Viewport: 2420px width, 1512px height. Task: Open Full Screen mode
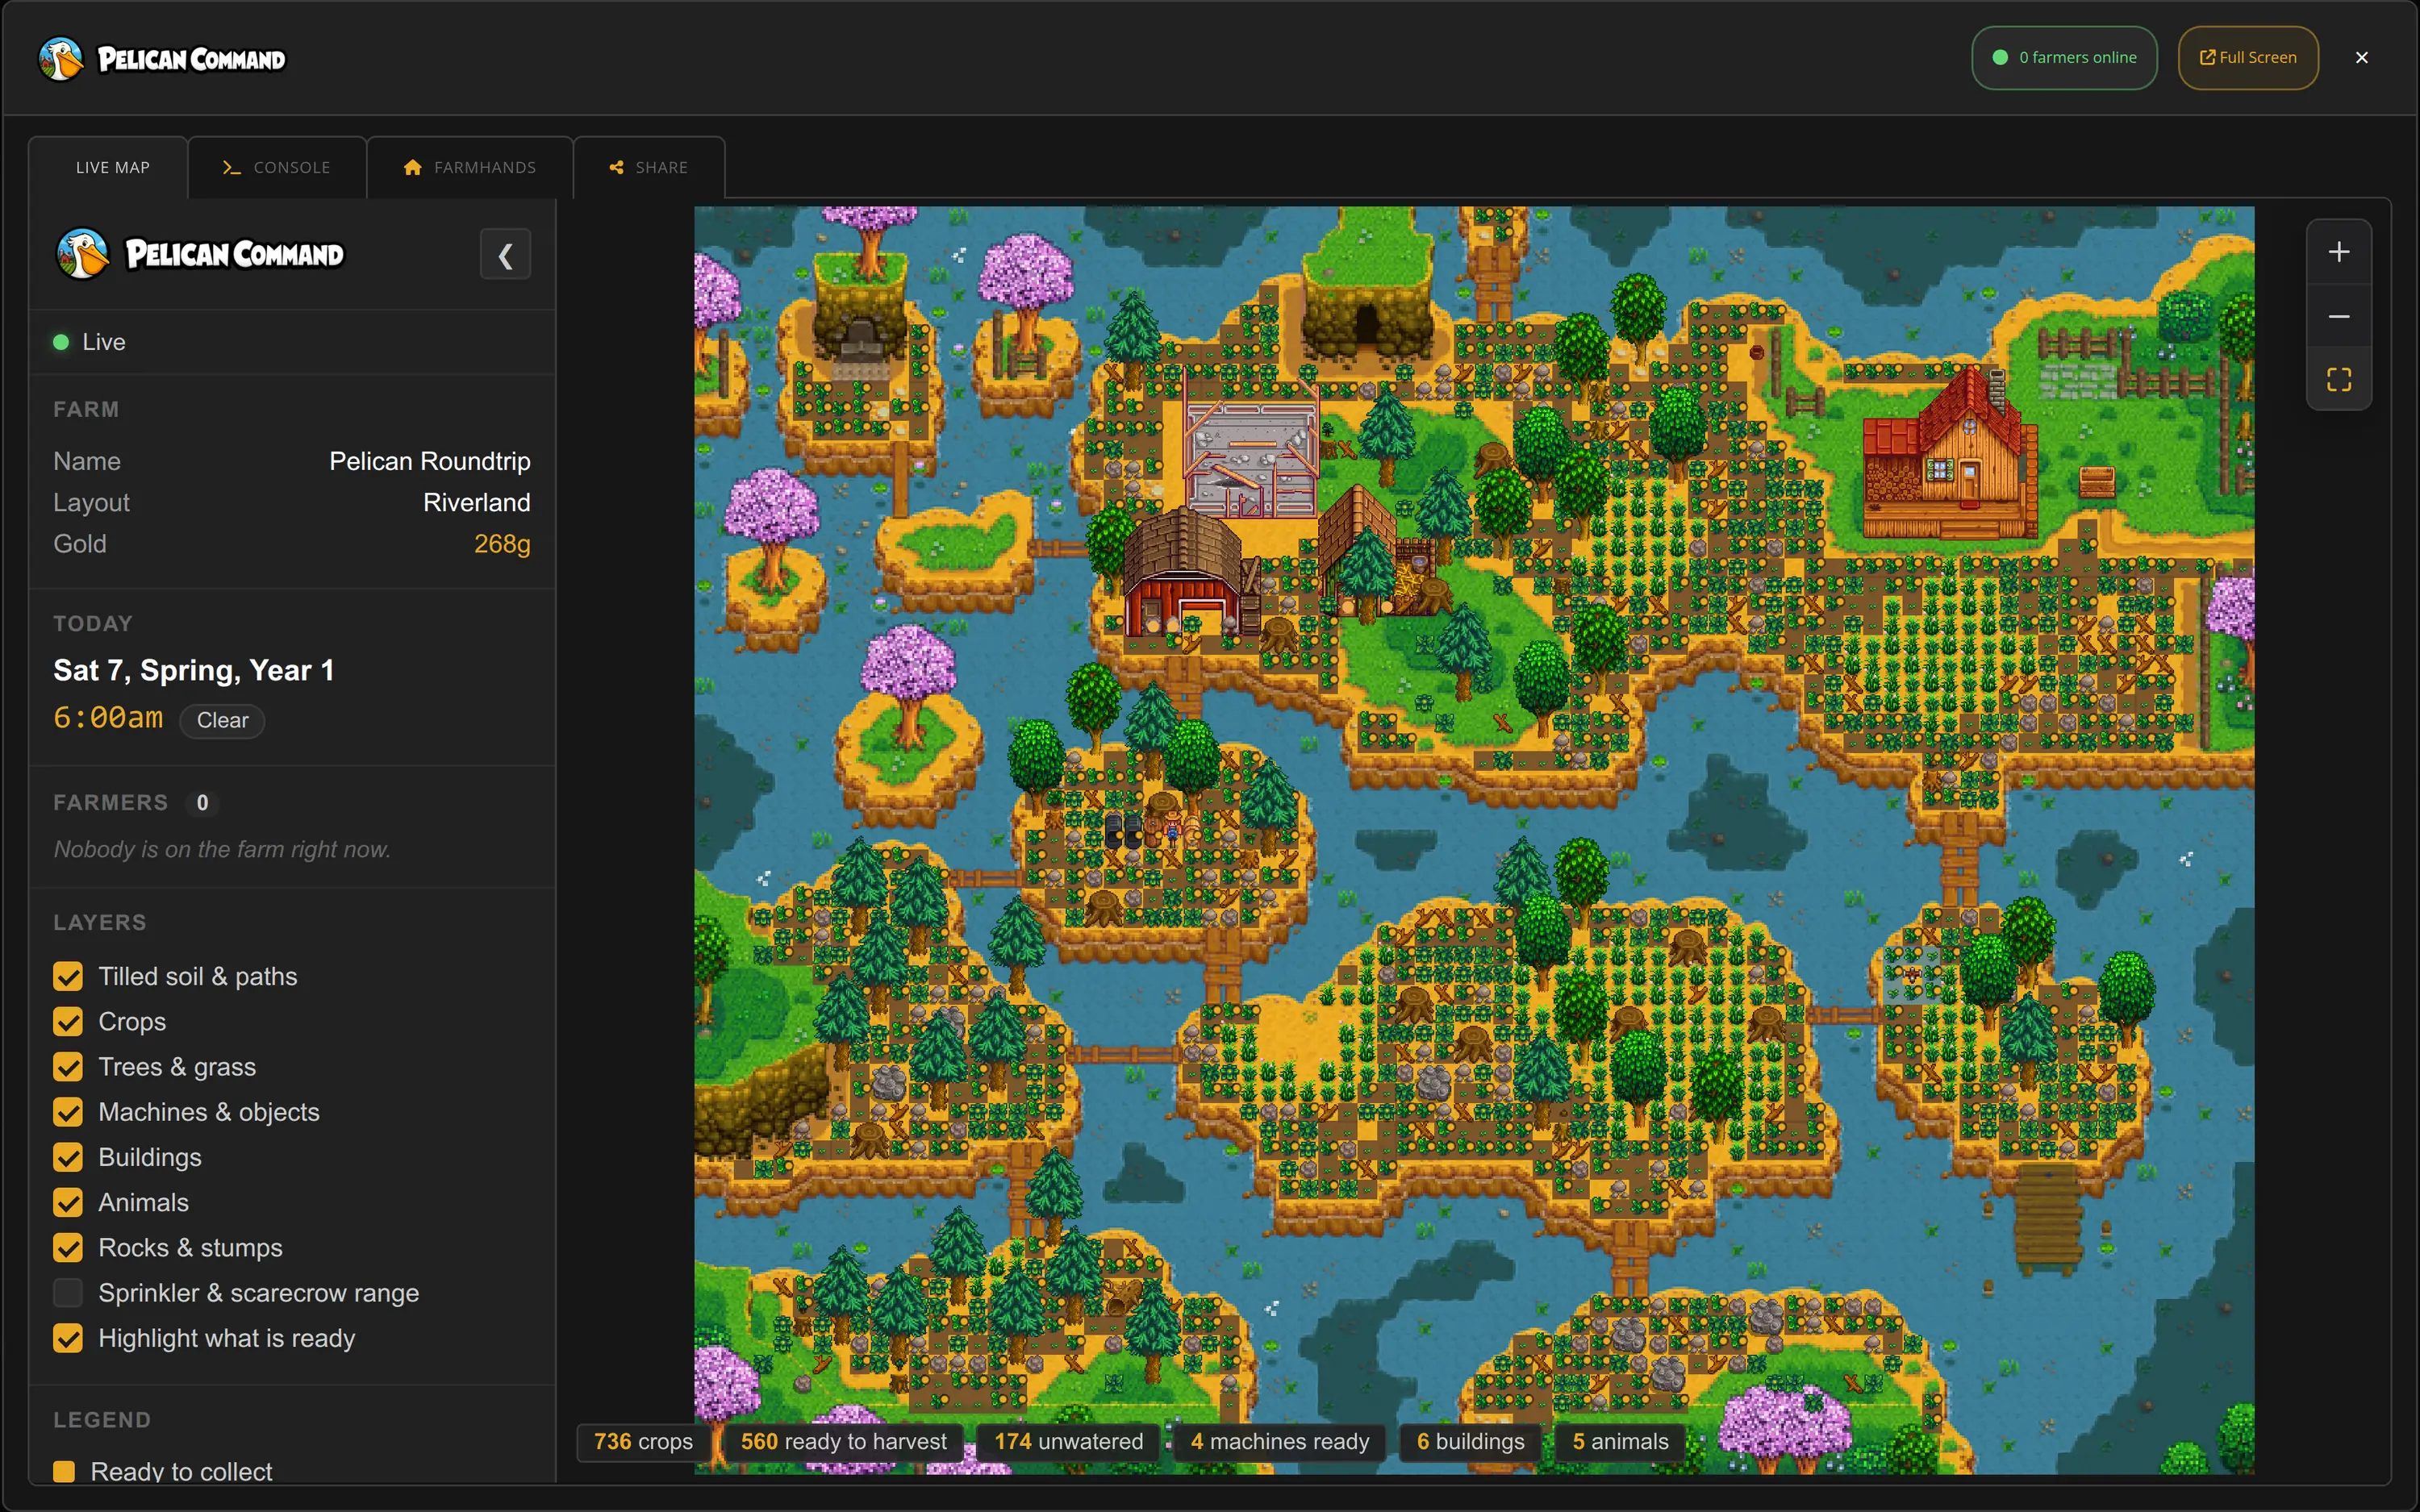click(2247, 58)
